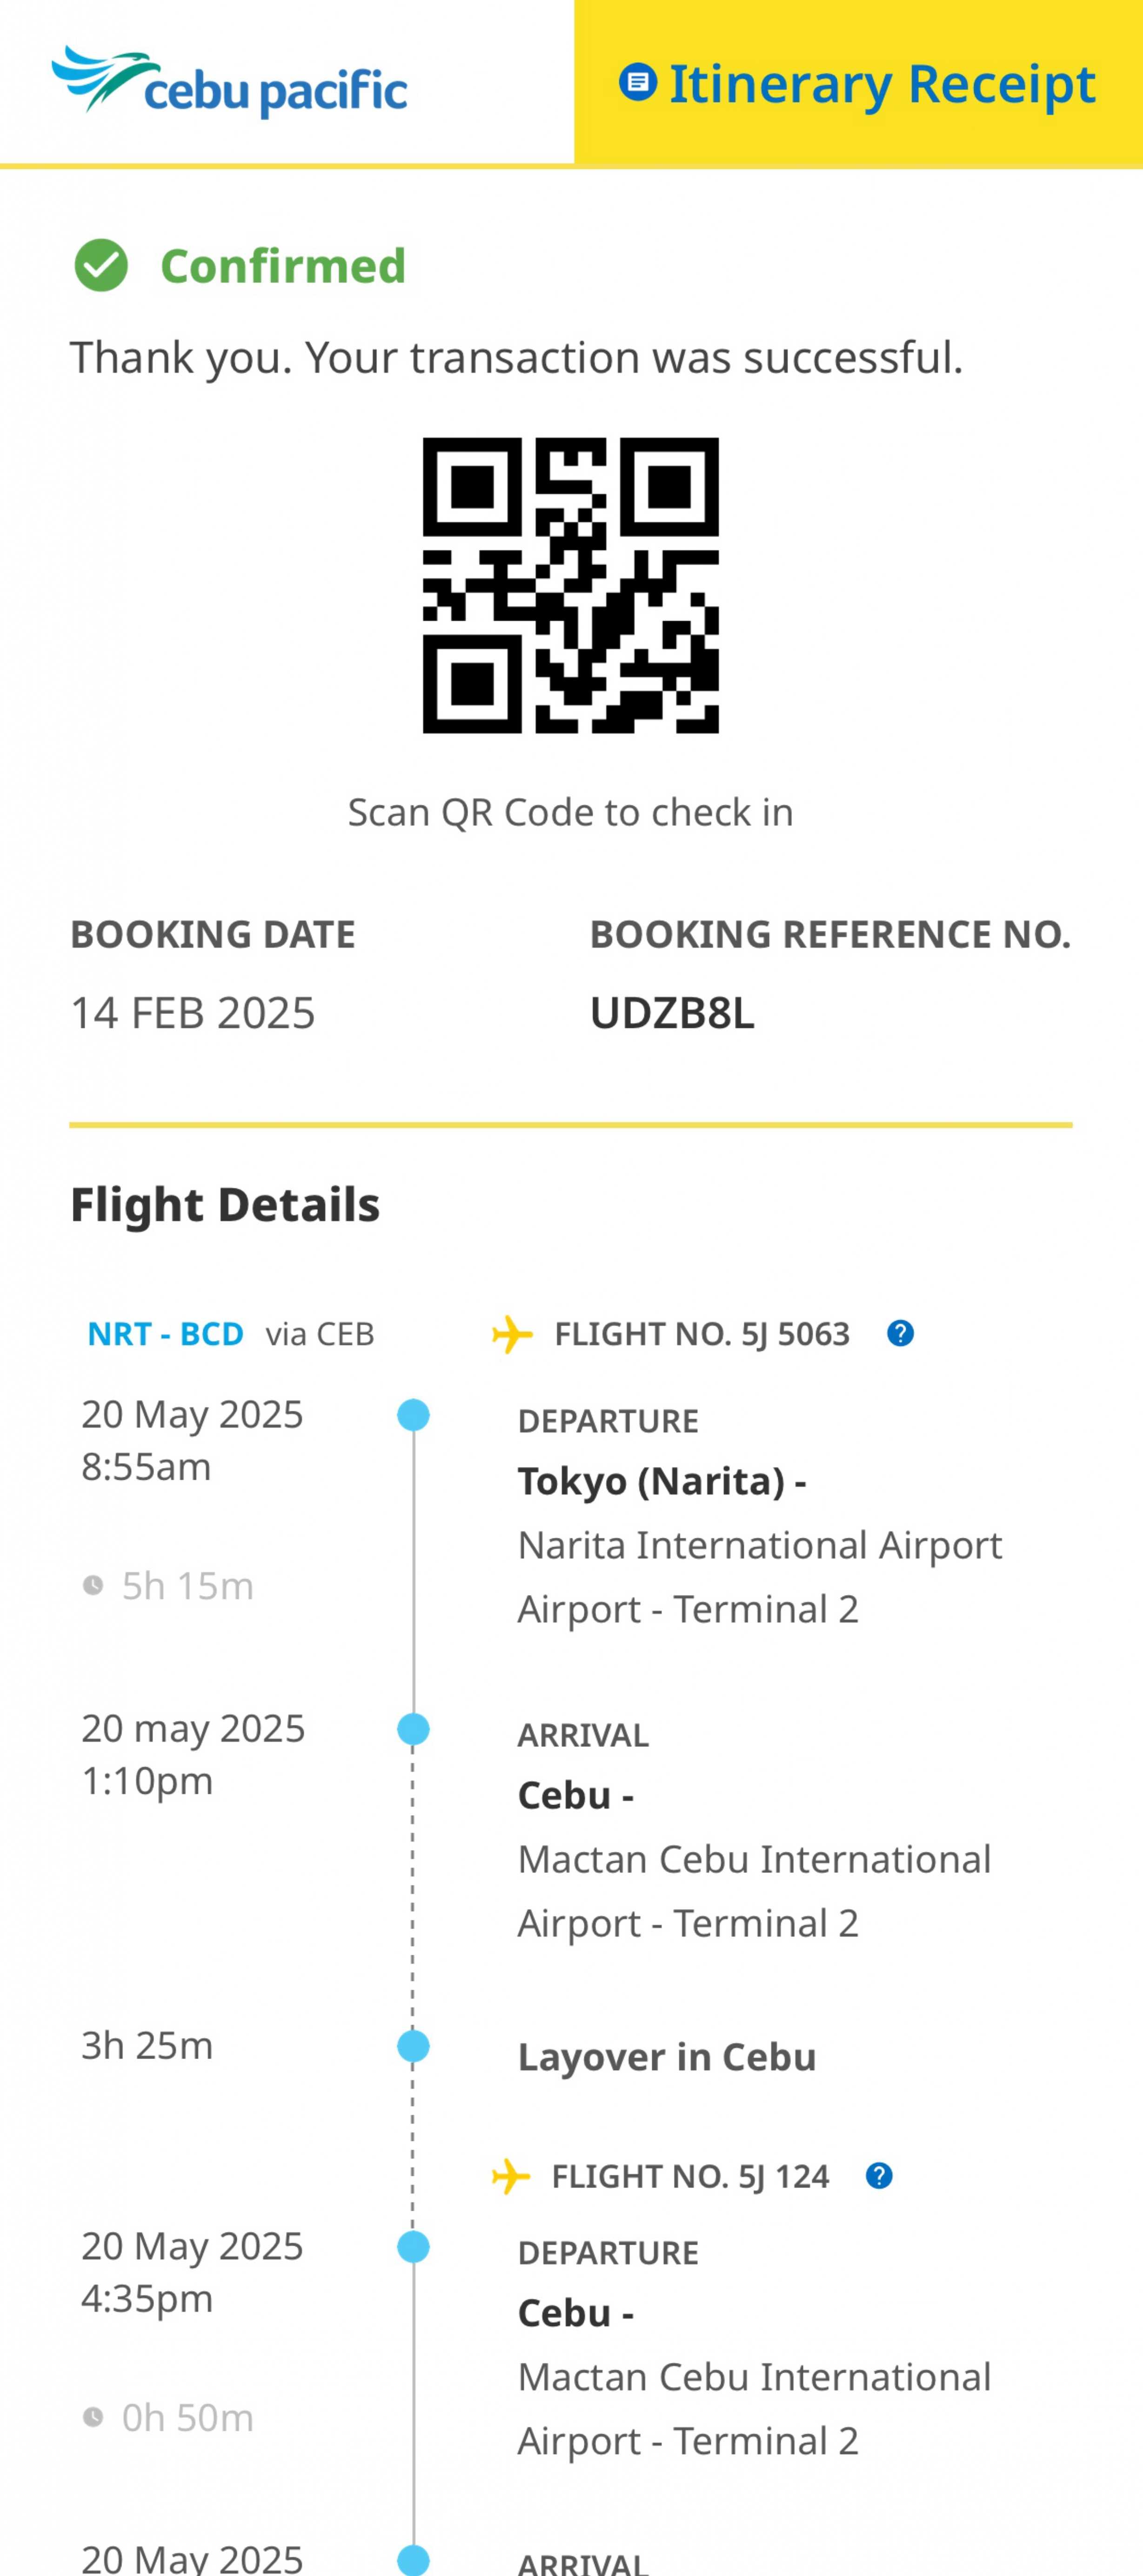Image resolution: width=1143 pixels, height=2576 pixels.
Task: Click the green Confirmed checkmark icon
Action: [x=101, y=266]
